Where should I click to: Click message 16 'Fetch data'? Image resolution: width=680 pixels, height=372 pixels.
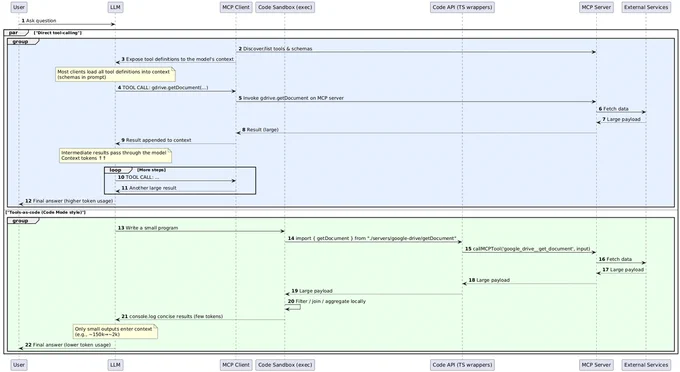click(615, 259)
